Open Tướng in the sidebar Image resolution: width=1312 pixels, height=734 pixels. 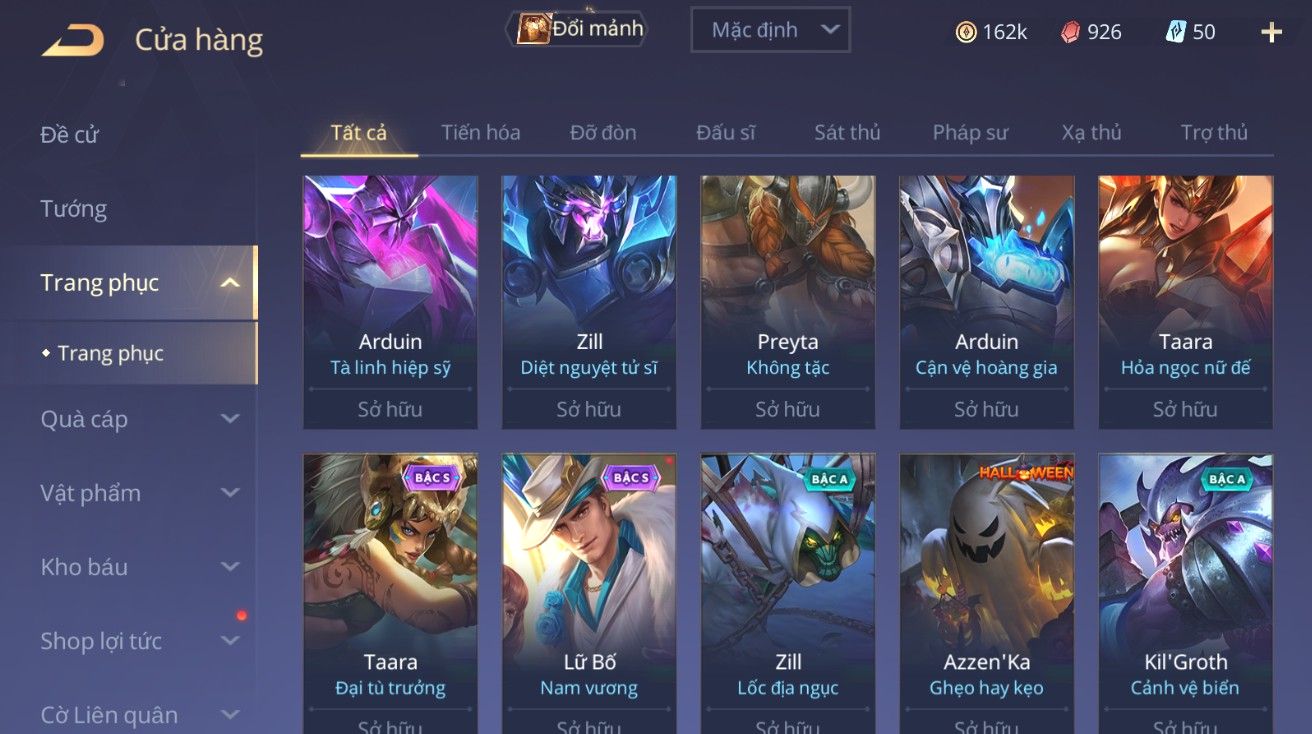point(73,209)
